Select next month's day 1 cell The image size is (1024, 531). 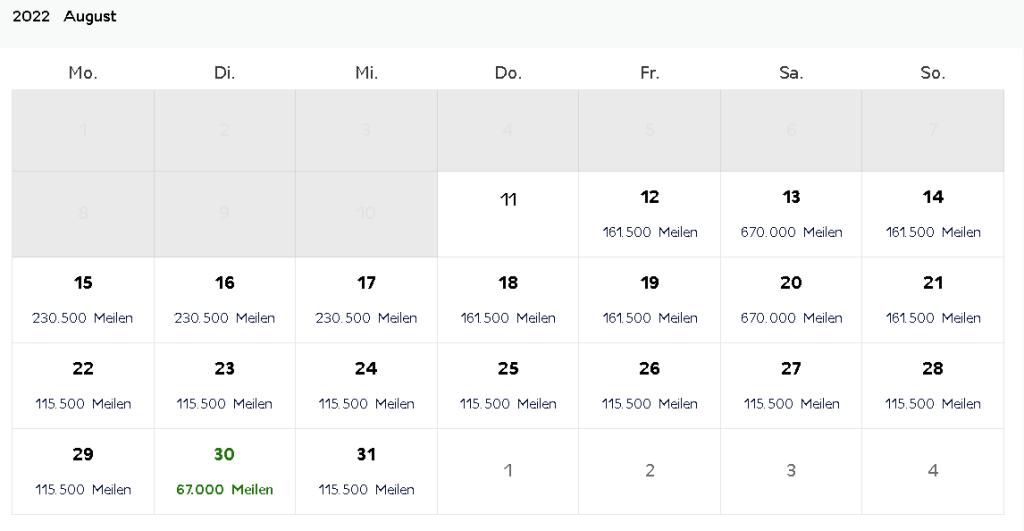[508, 471]
